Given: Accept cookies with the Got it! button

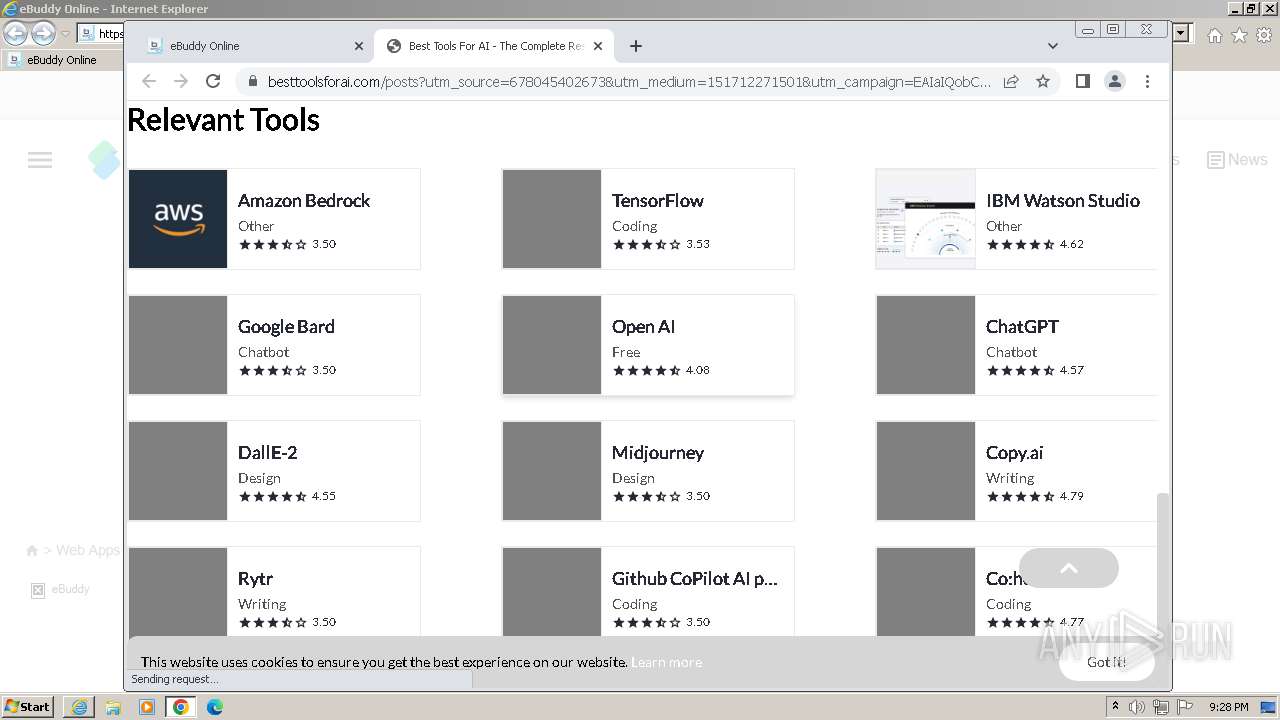Looking at the screenshot, I should (1106, 662).
